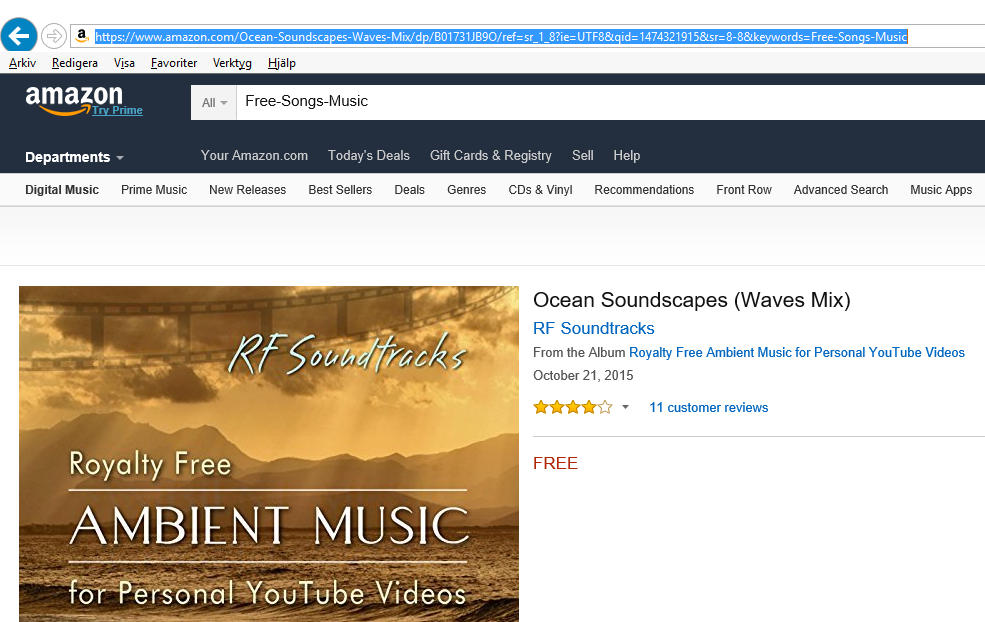Screen dimensions: 985x622
Task: Click the Amazon logo
Action: pyautogui.click(x=73, y=99)
